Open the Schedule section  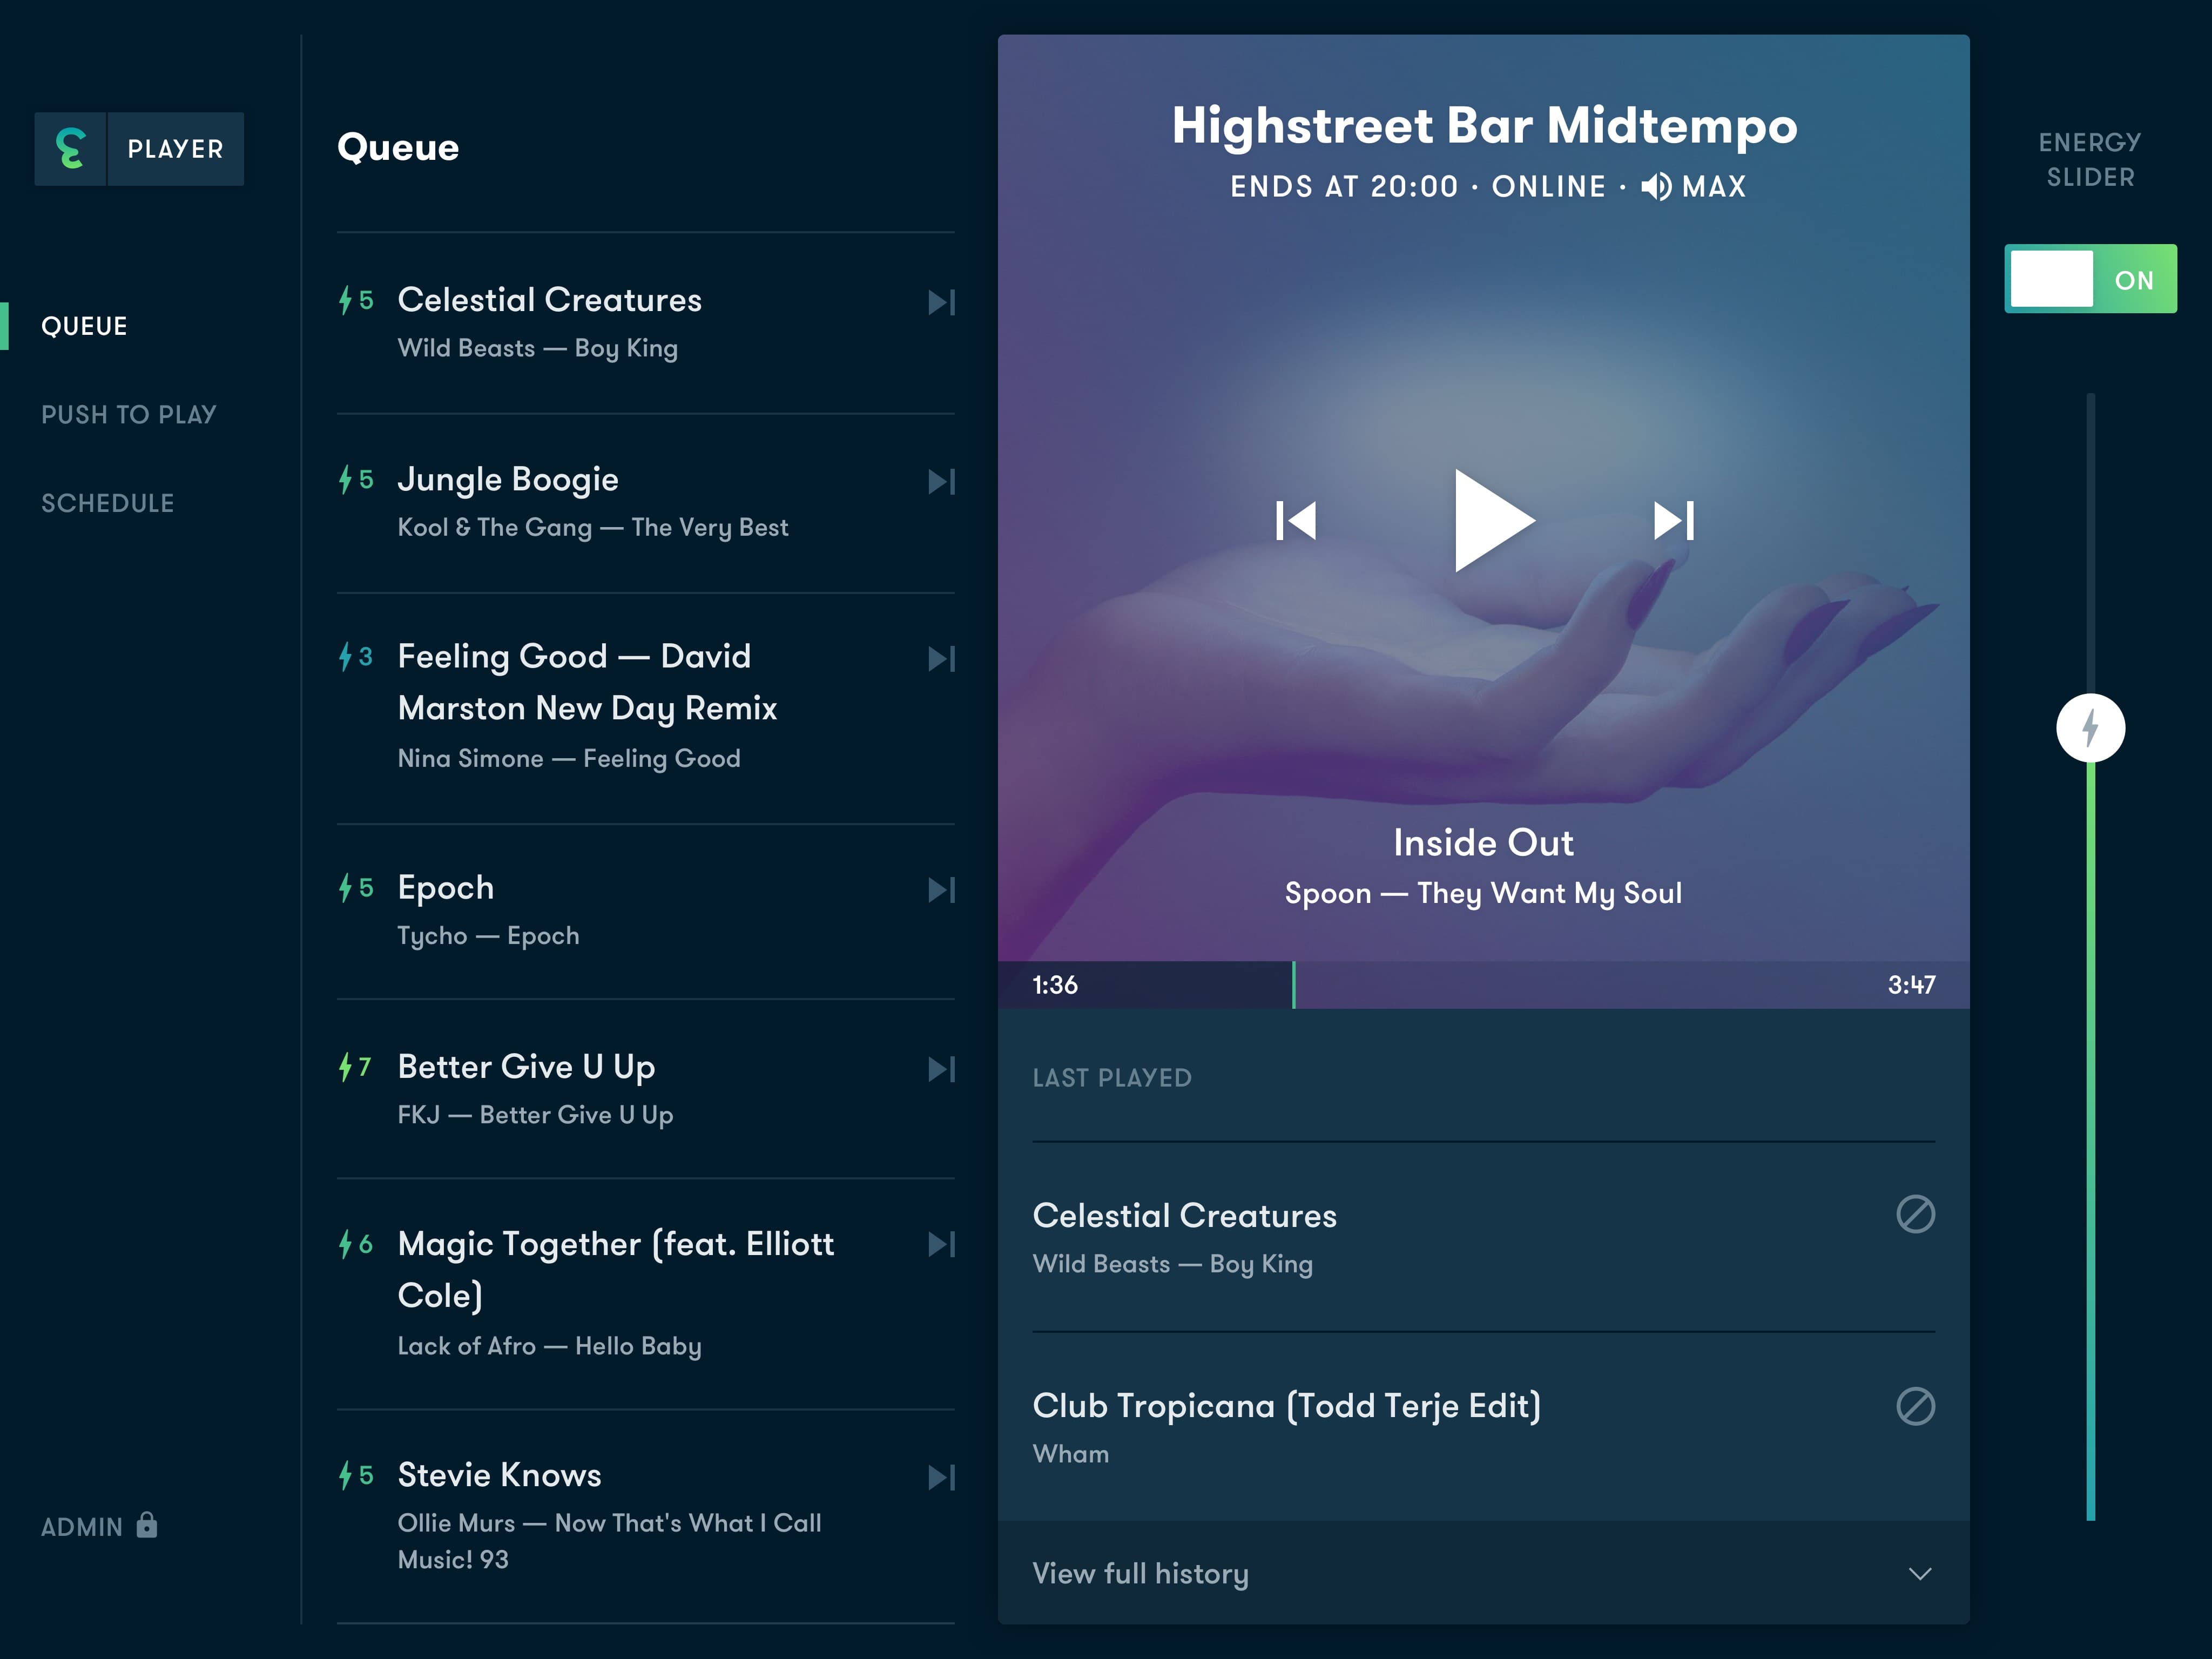(x=108, y=503)
